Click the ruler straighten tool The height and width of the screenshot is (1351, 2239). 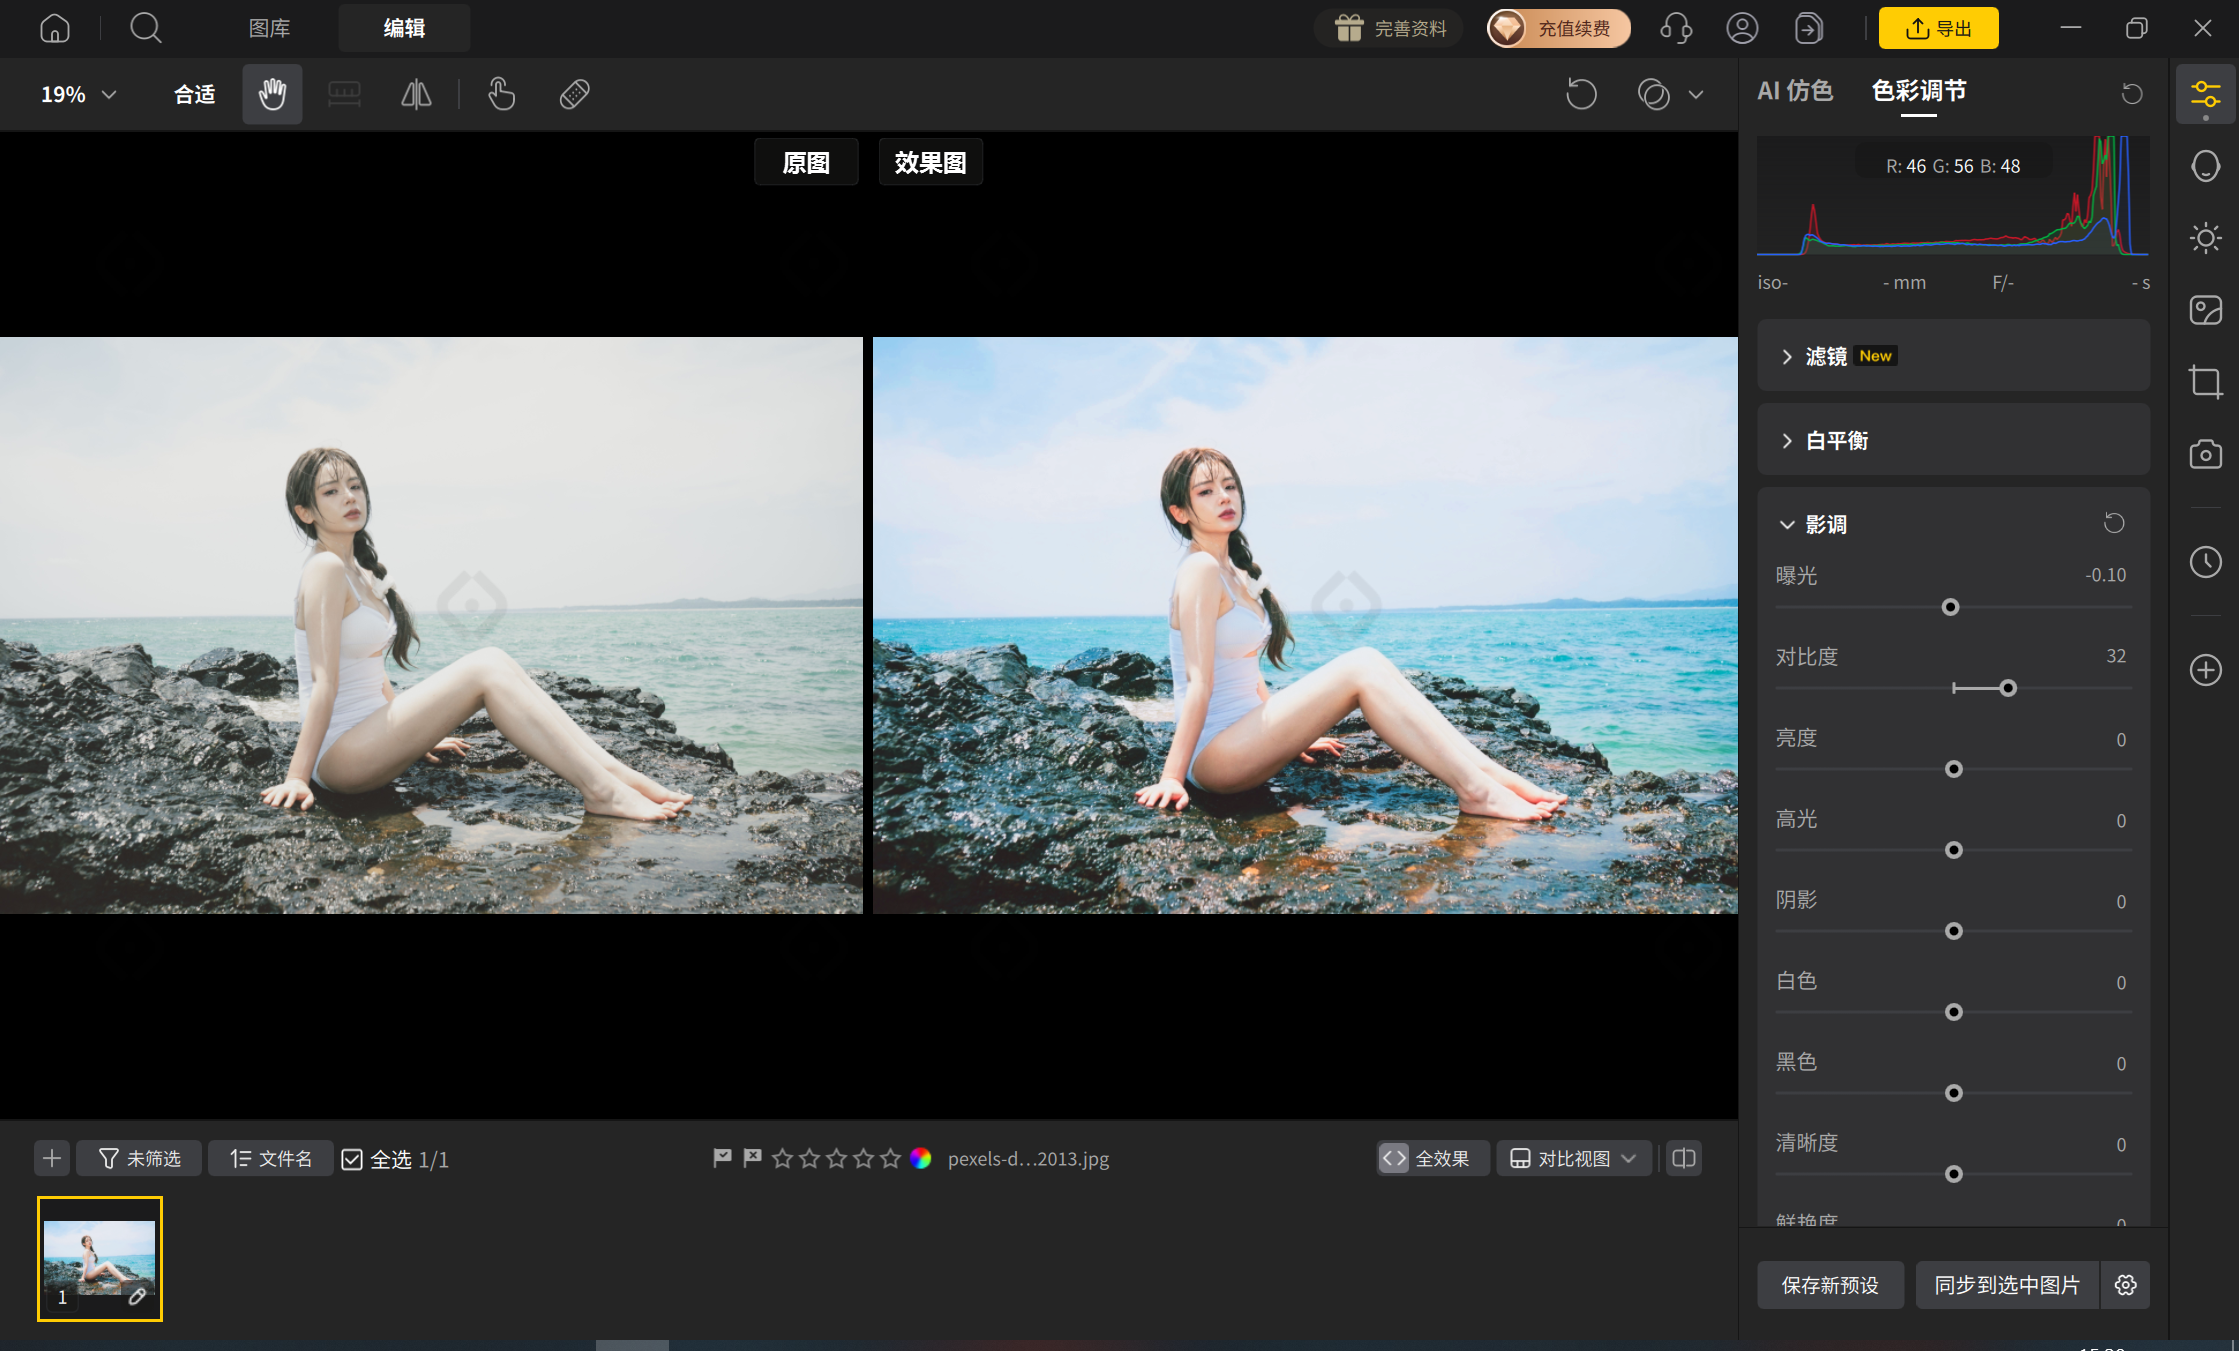coord(344,94)
